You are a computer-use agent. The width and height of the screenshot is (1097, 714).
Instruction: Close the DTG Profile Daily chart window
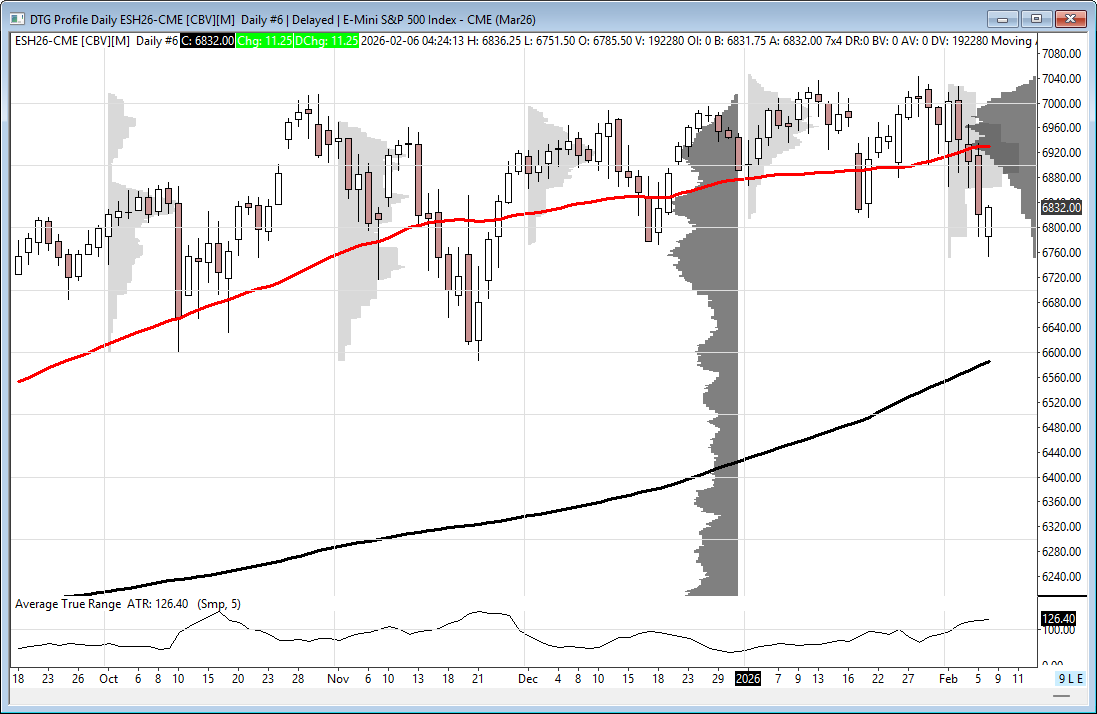tap(1071, 18)
